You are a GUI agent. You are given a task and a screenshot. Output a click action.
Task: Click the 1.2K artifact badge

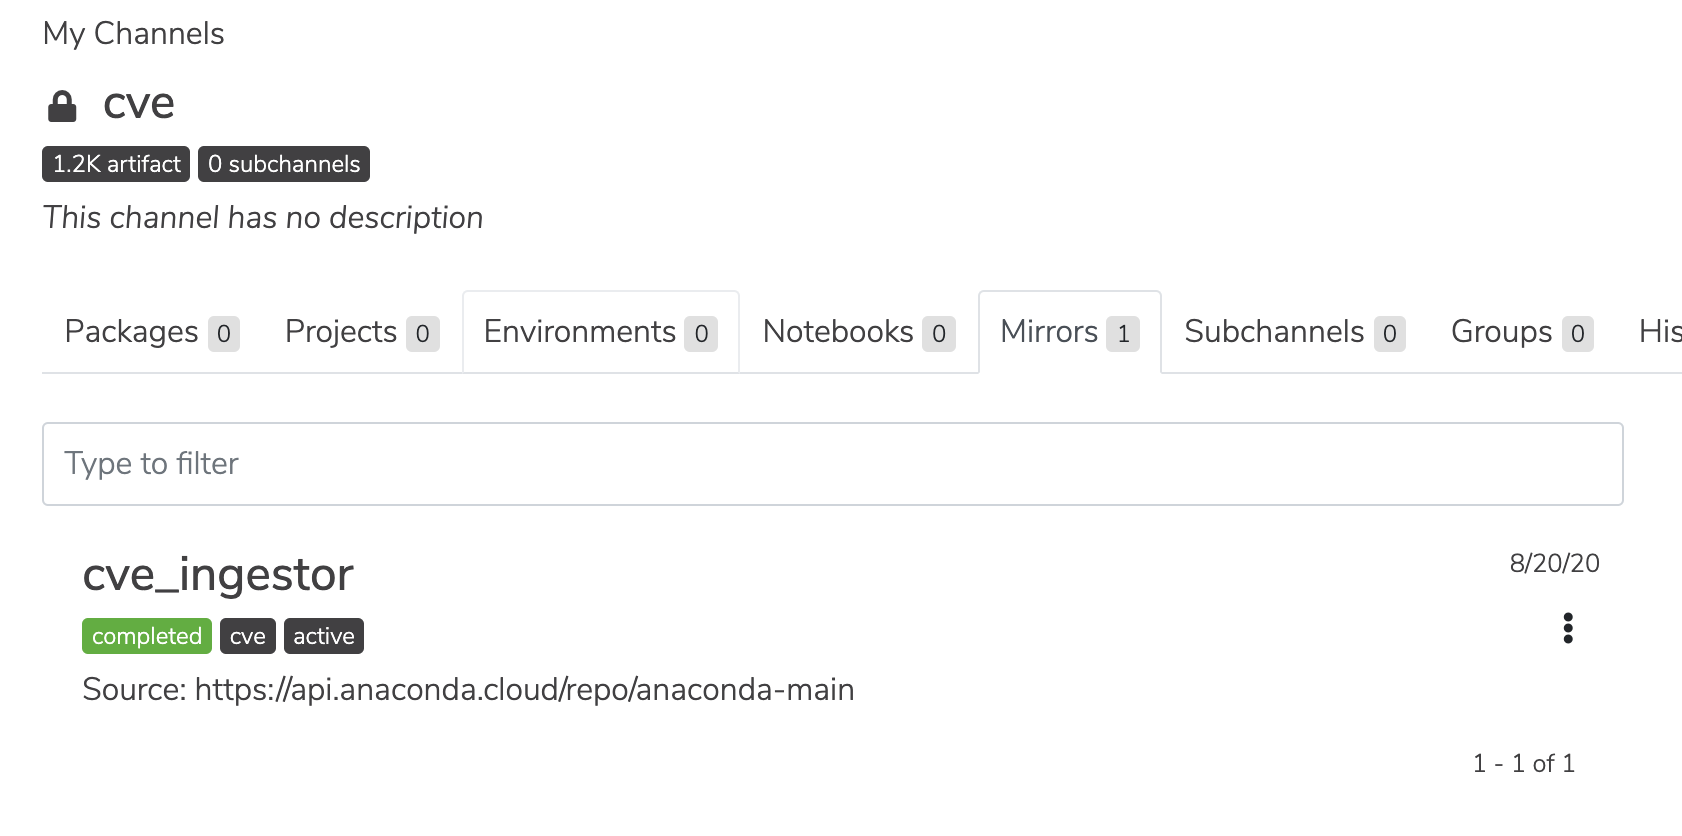pyautogui.click(x=116, y=164)
